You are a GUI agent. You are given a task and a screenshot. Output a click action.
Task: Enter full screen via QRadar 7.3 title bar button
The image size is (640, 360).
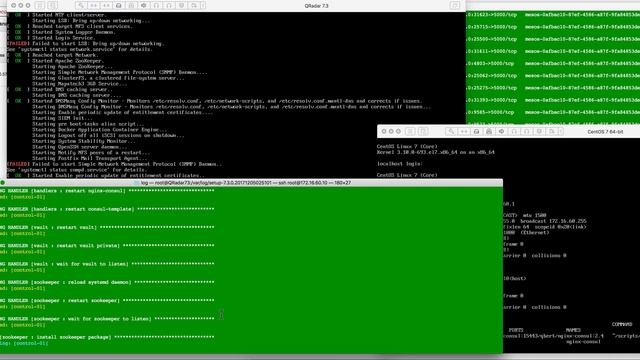point(454,5)
